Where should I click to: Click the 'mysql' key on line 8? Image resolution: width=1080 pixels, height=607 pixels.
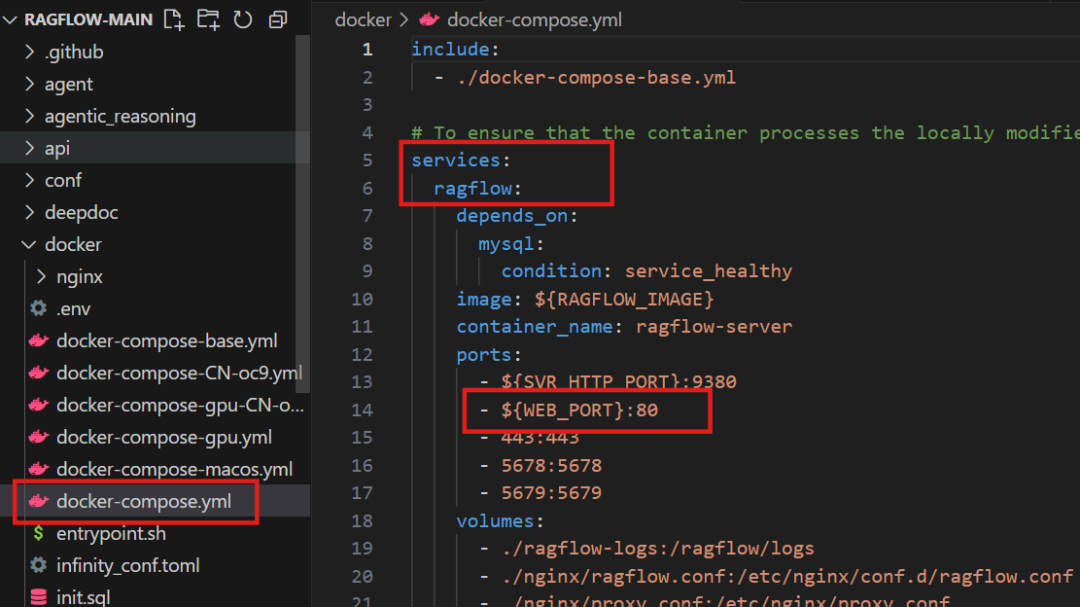point(506,244)
